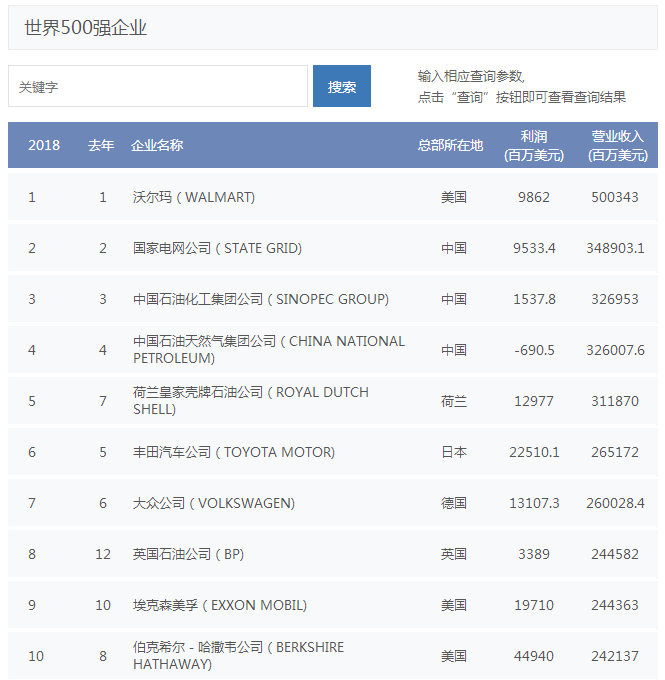Click 2018 rank 10 in Berkshire Hathaway row
This screenshot has height=680, width=665.
pyautogui.click(x=36, y=656)
